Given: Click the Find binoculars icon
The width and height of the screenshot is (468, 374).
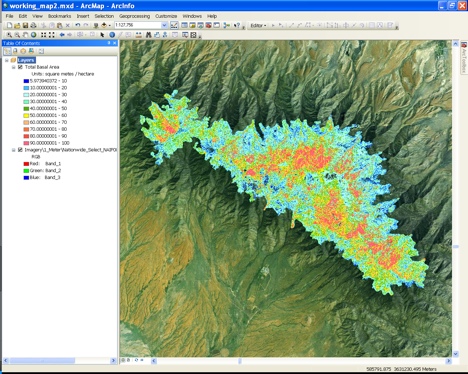Looking at the screenshot, I should point(149,35).
